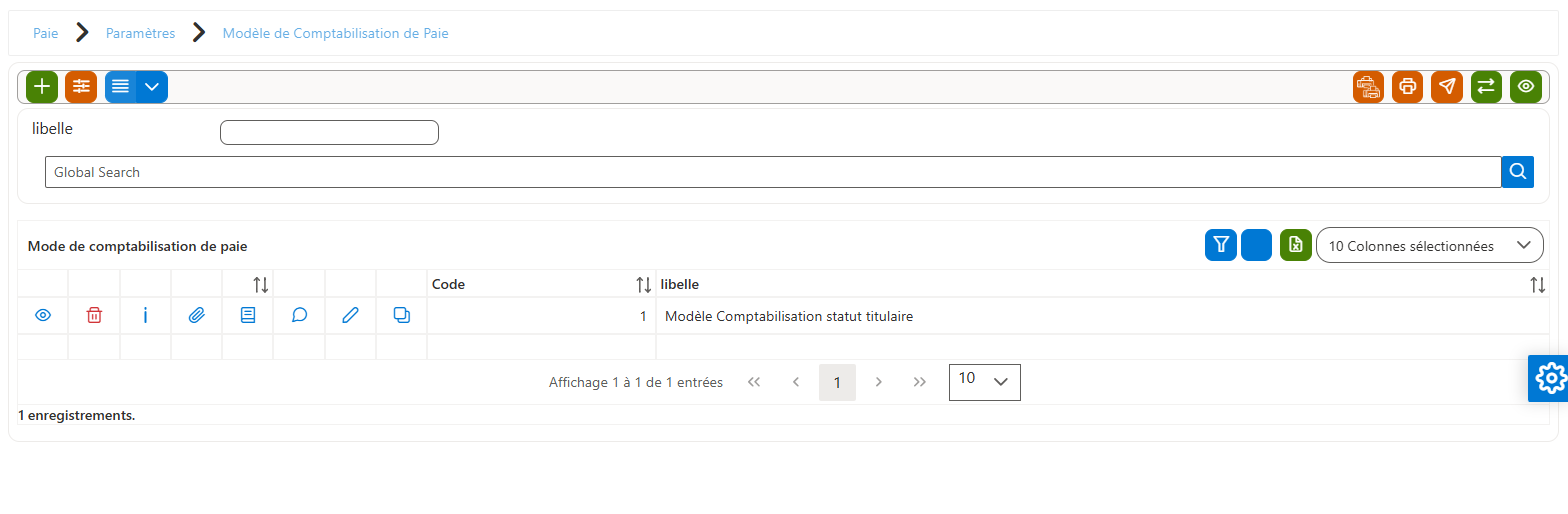View the row using eye icon
The height and width of the screenshot is (514, 1568).
(43, 316)
